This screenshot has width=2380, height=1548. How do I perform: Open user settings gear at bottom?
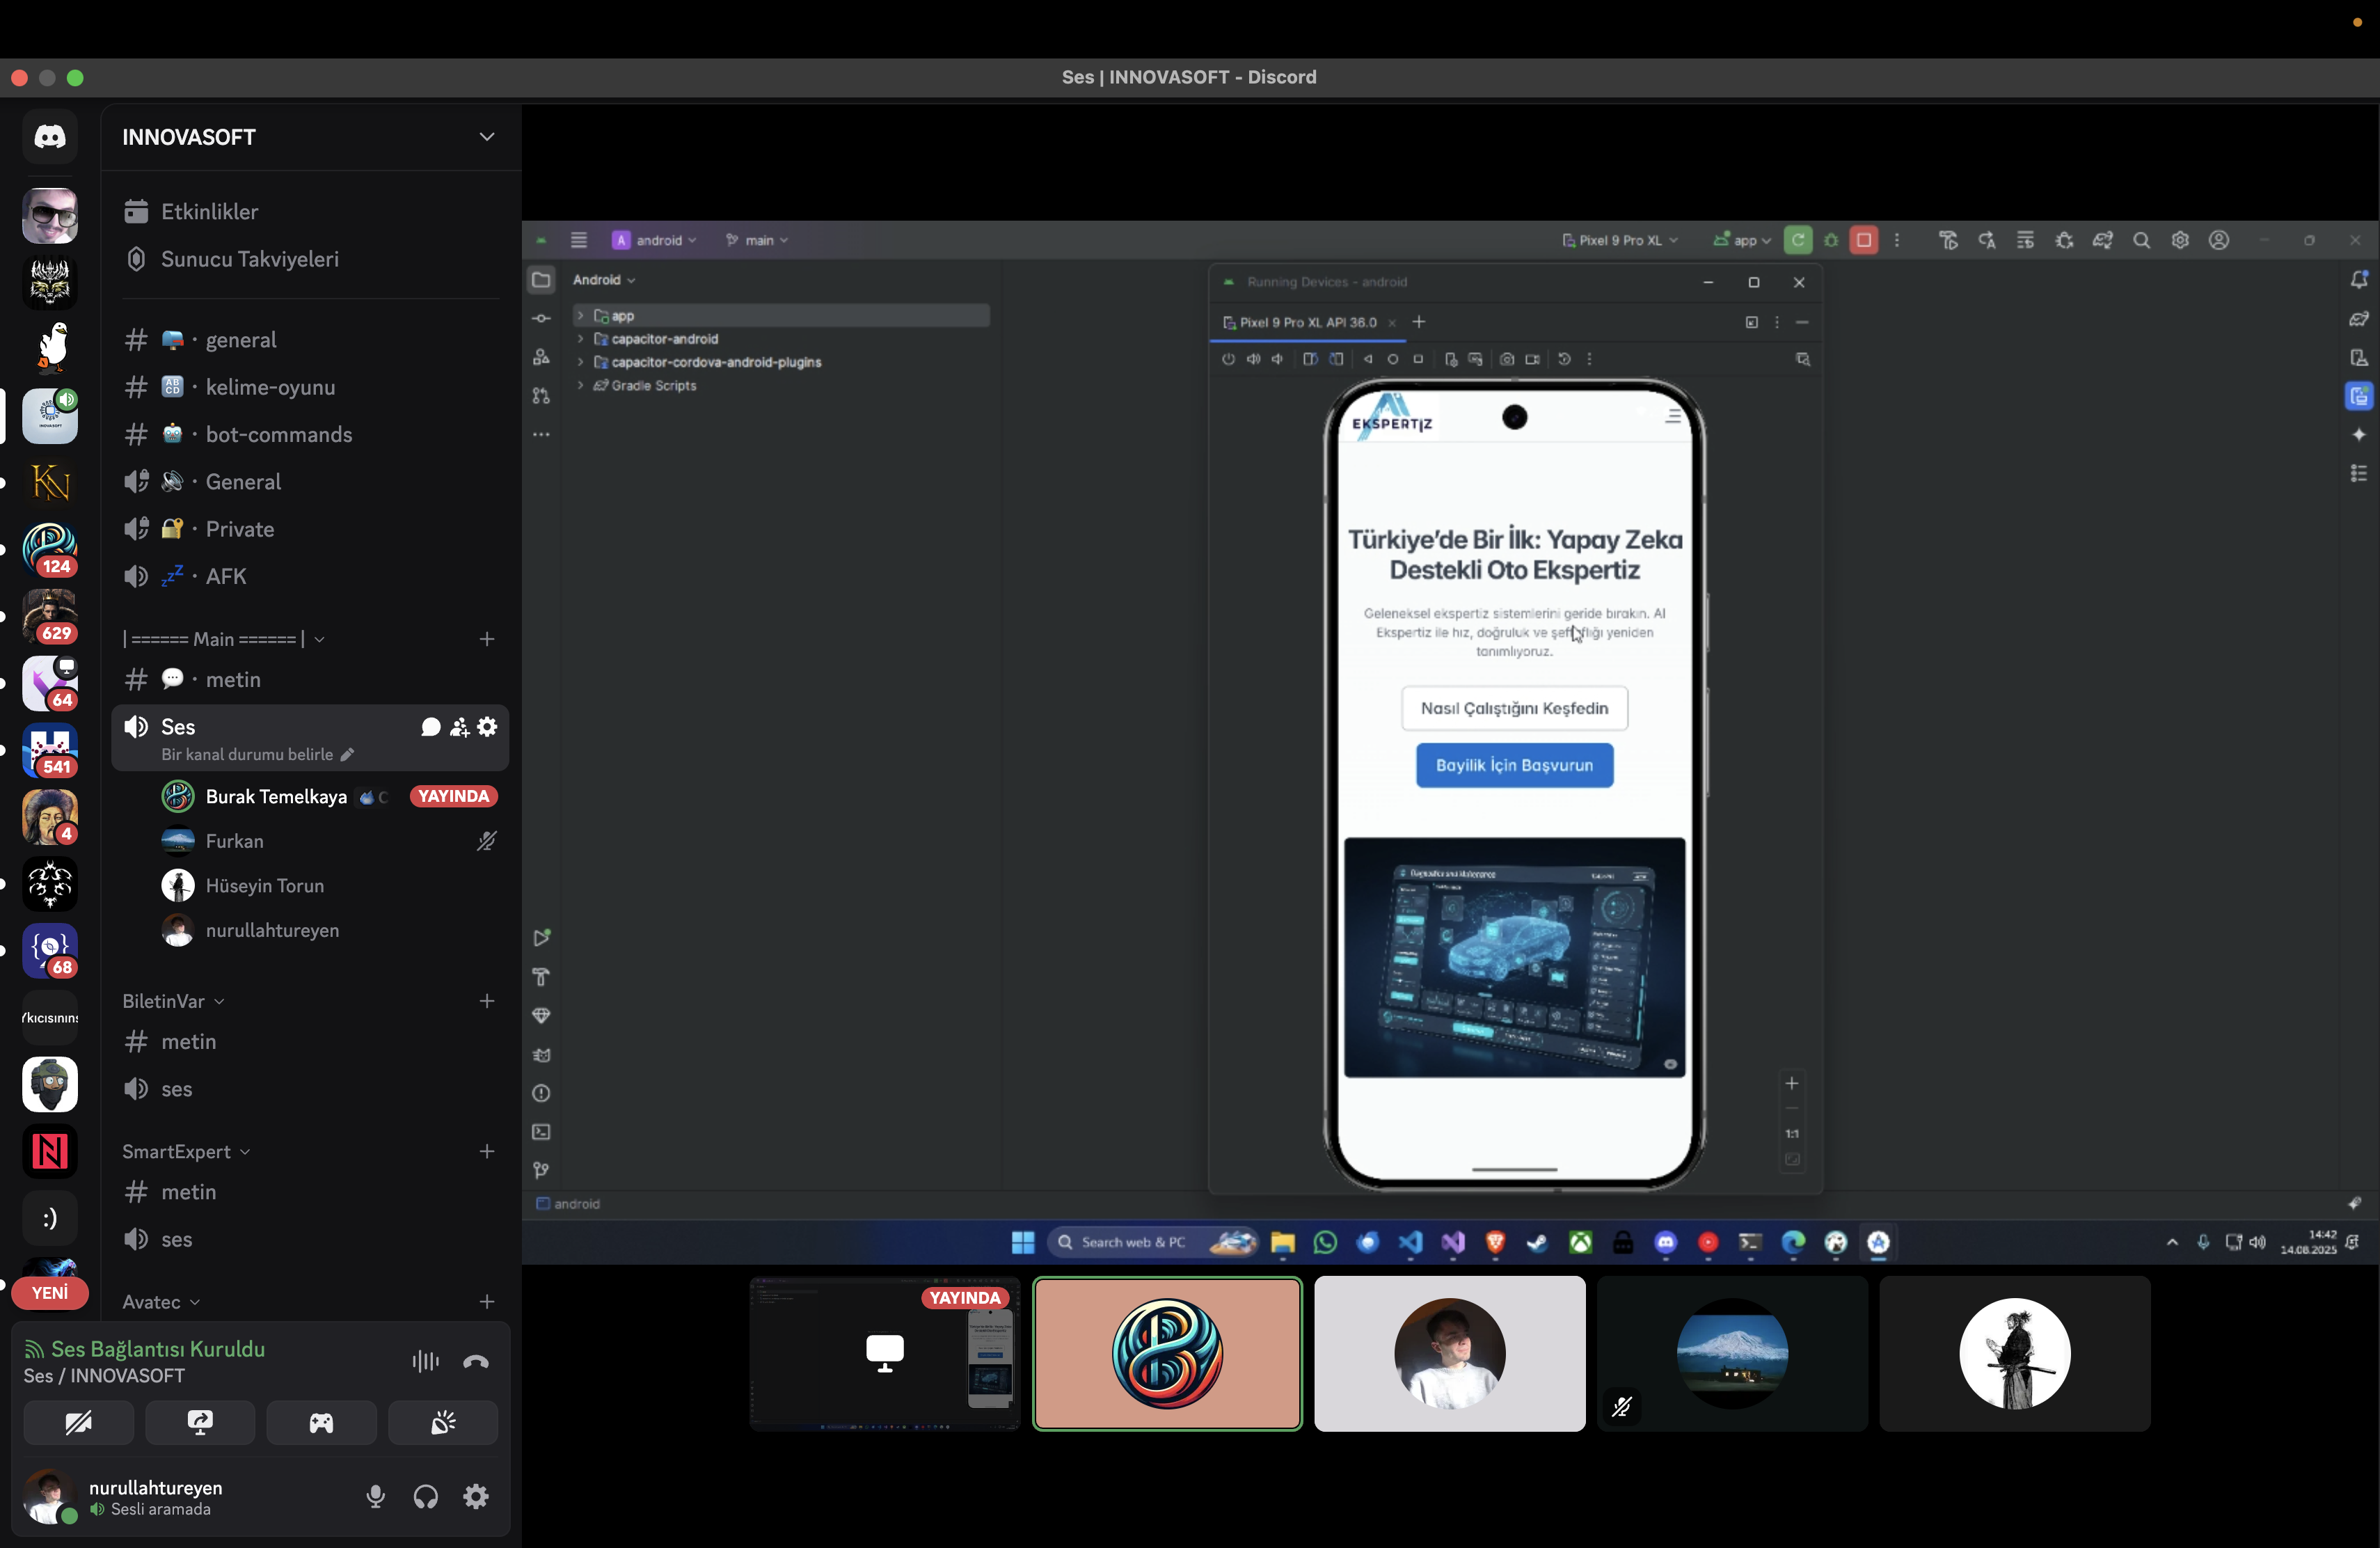(476, 1496)
